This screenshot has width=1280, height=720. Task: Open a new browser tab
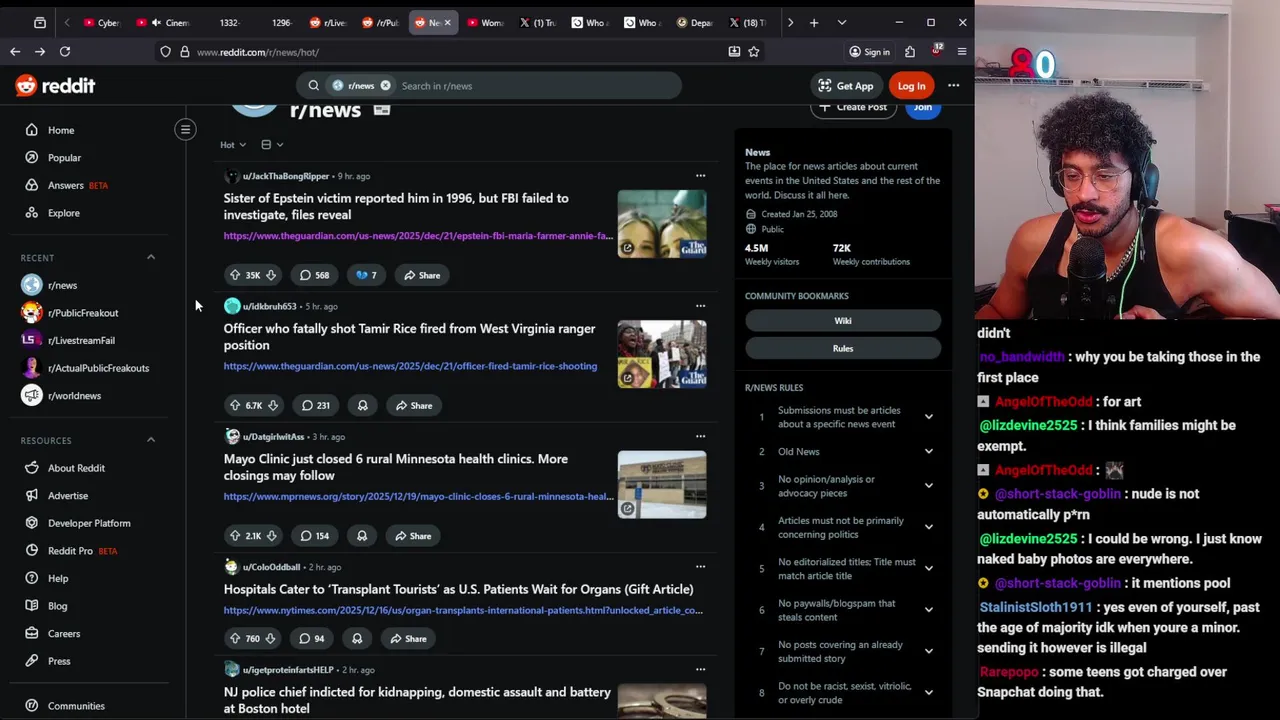(814, 22)
